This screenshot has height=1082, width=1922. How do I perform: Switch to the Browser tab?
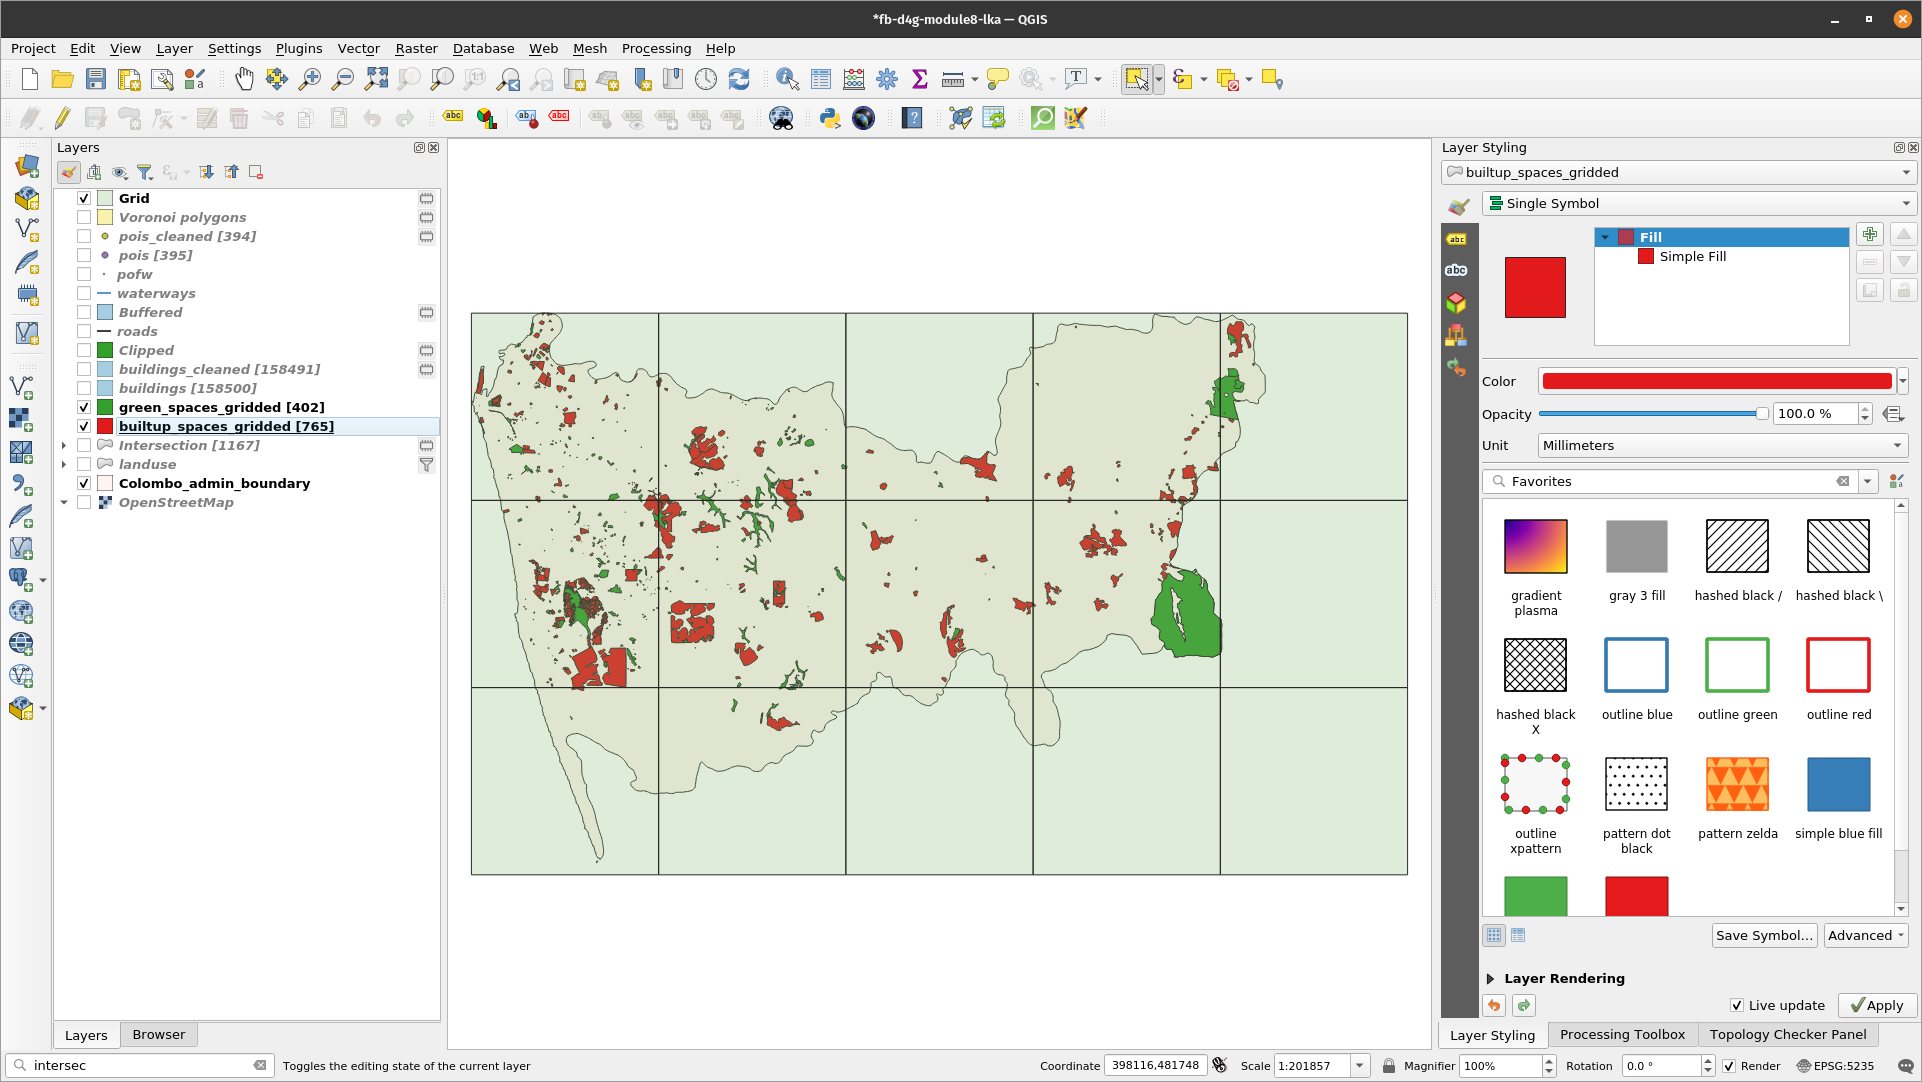(159, 1035)
